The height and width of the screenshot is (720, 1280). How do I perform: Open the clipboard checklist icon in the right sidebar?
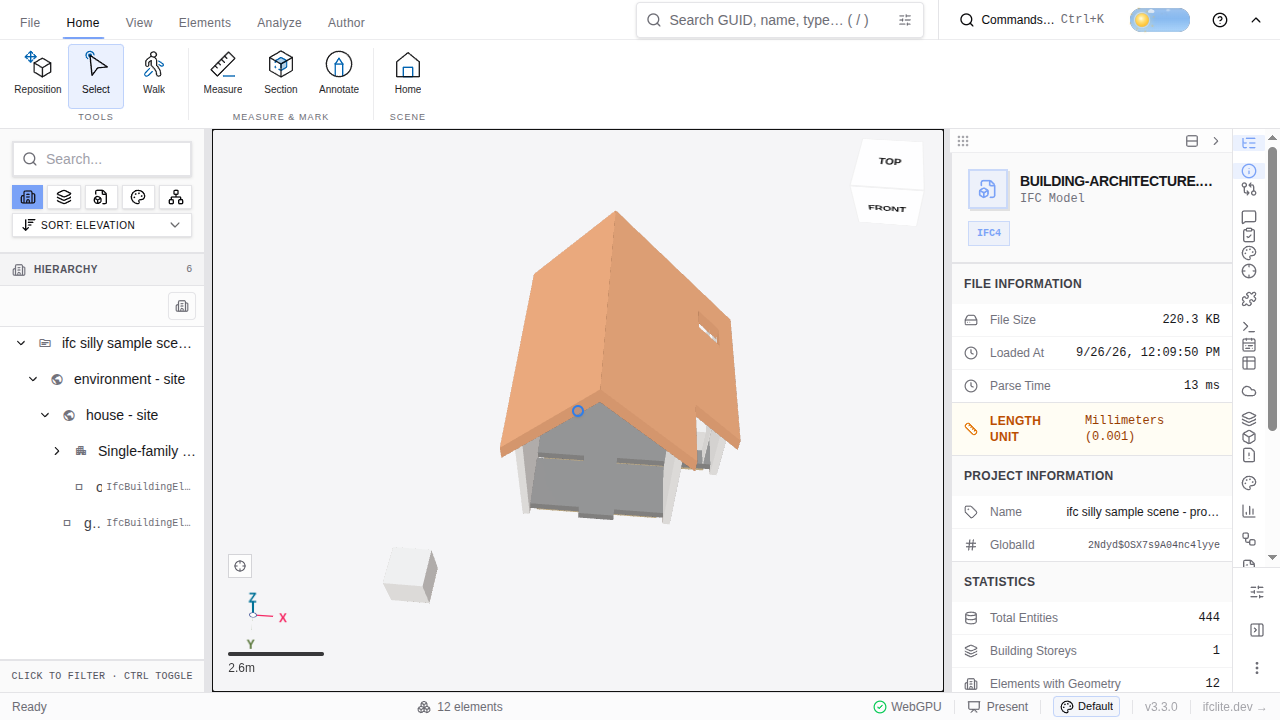(x=1249, y=235)
